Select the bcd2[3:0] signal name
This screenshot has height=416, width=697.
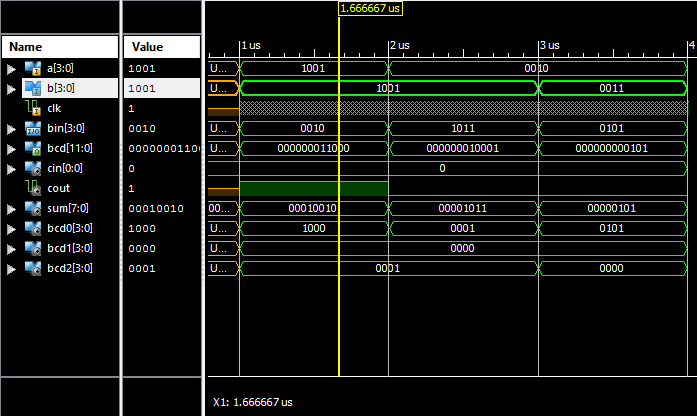click(x=70, y=268)
